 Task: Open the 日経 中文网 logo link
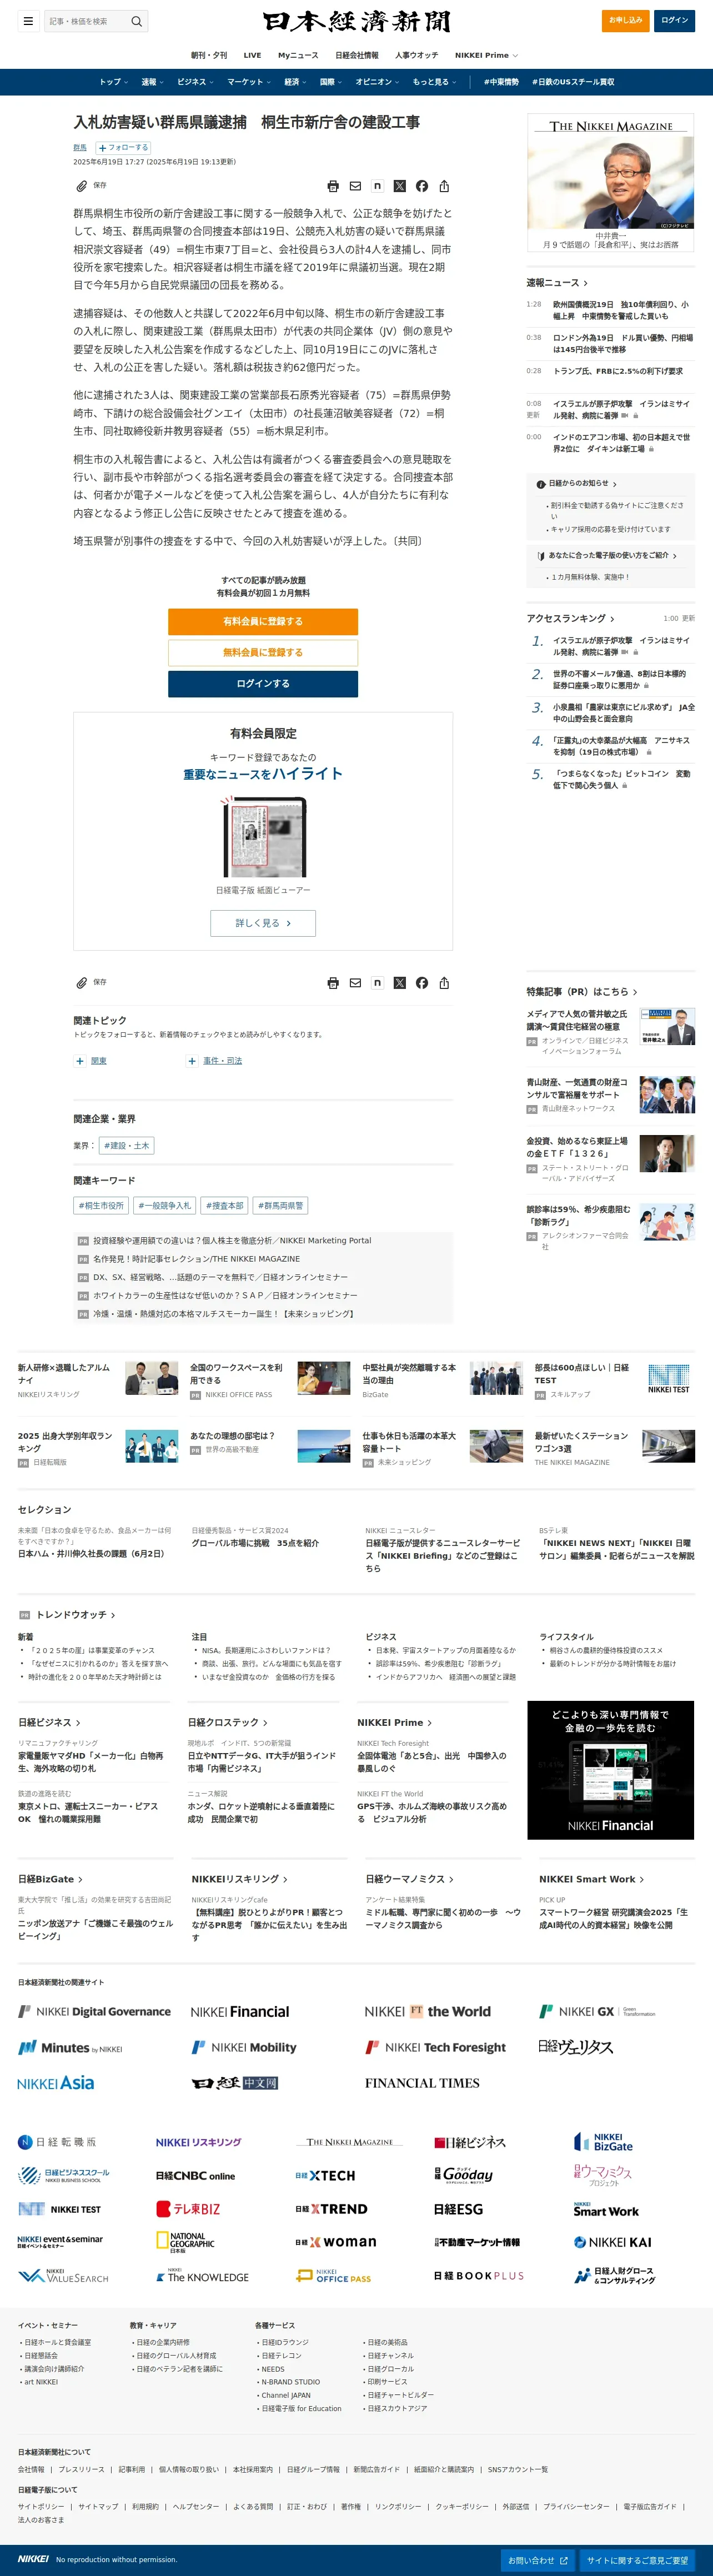click(235, 2083)
